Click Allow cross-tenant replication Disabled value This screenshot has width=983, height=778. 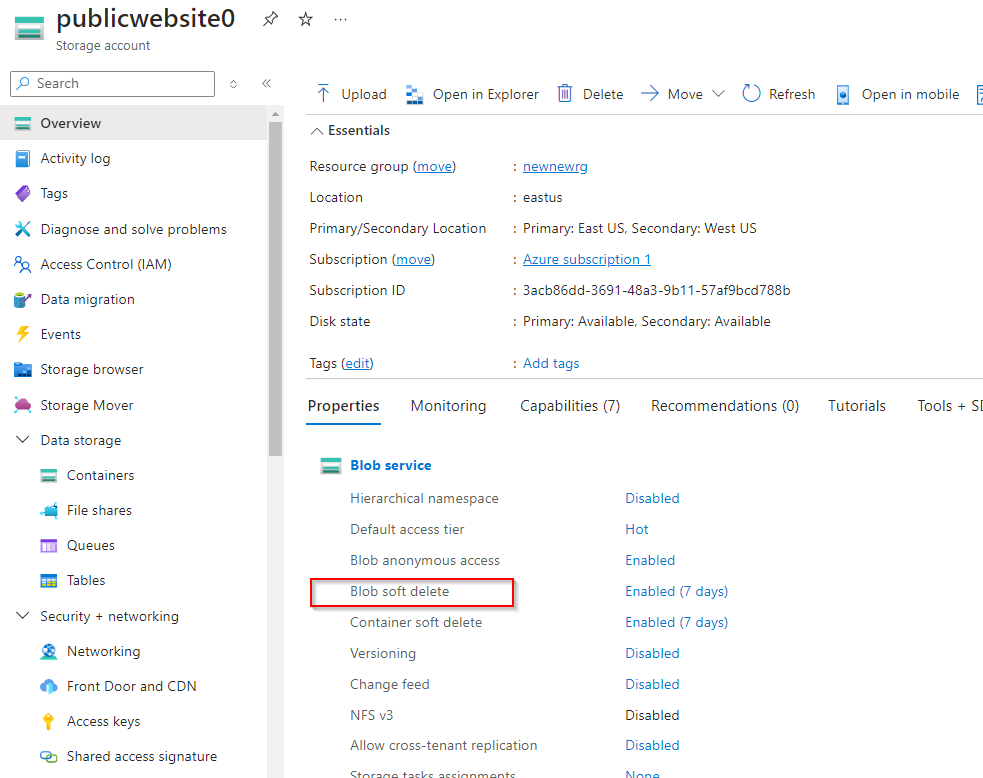[652, 745]
